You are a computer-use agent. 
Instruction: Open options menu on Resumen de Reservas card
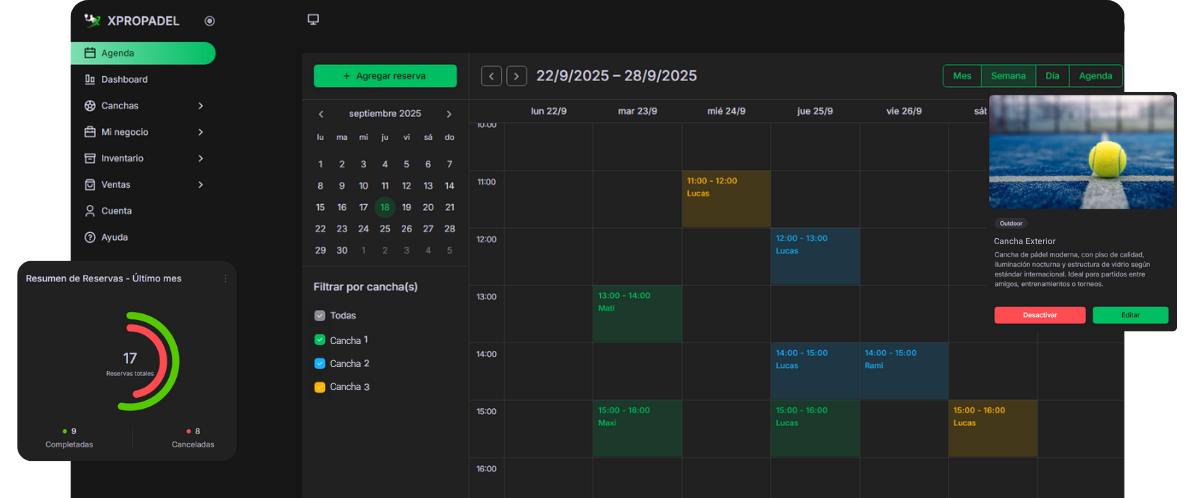pyautogui.click(x=225, y=279)
